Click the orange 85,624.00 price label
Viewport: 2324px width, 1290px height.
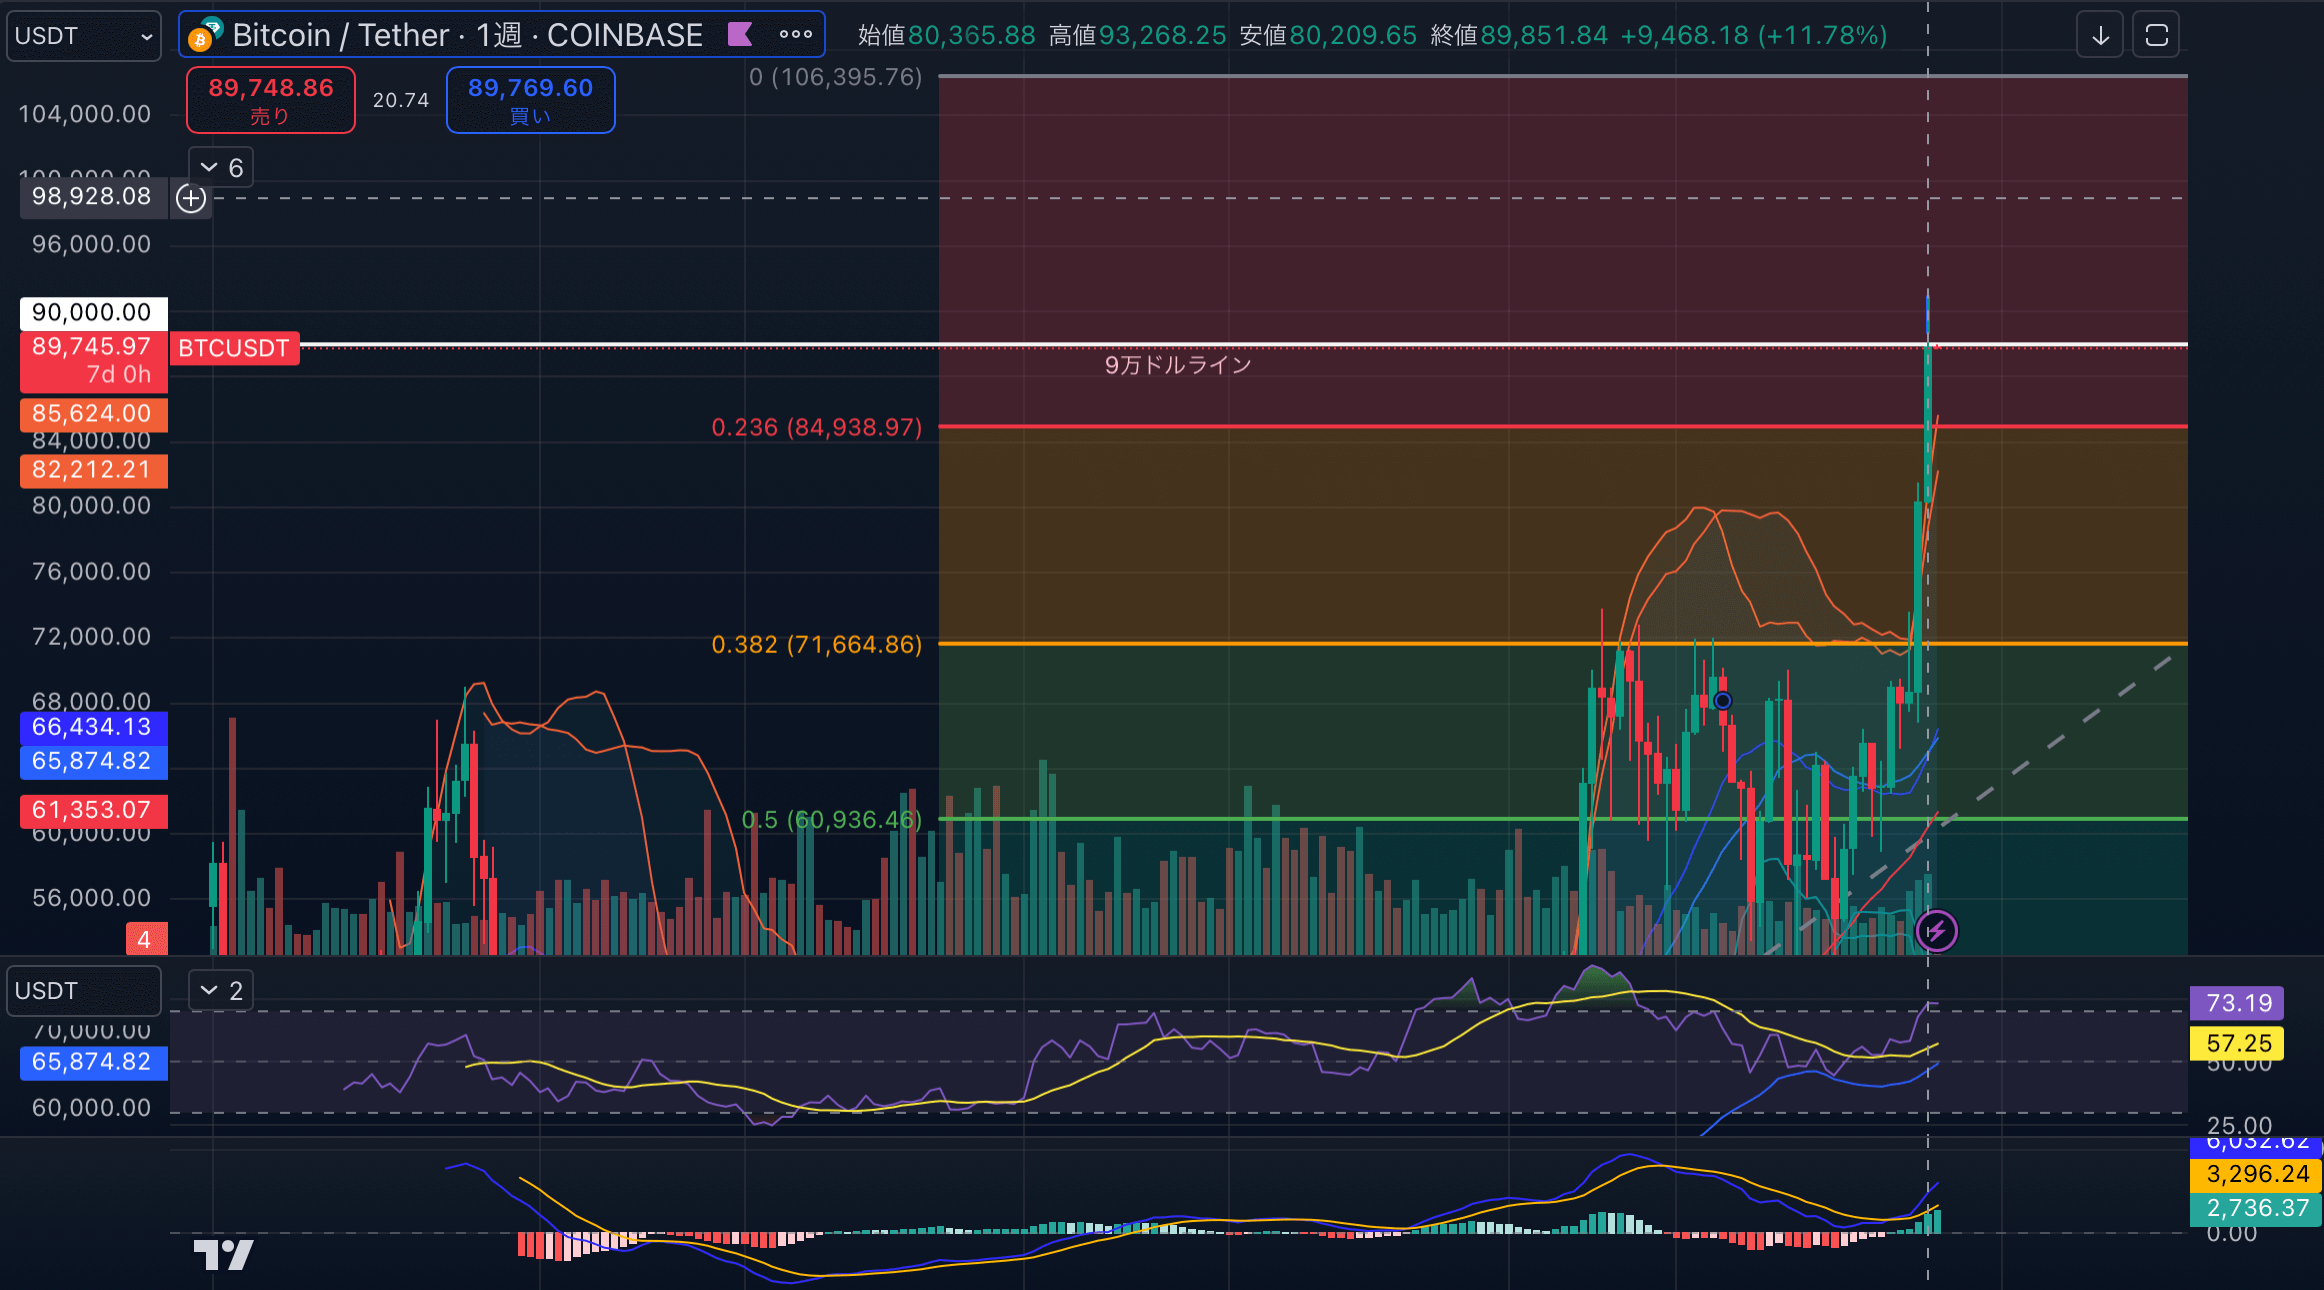point(93,414)
